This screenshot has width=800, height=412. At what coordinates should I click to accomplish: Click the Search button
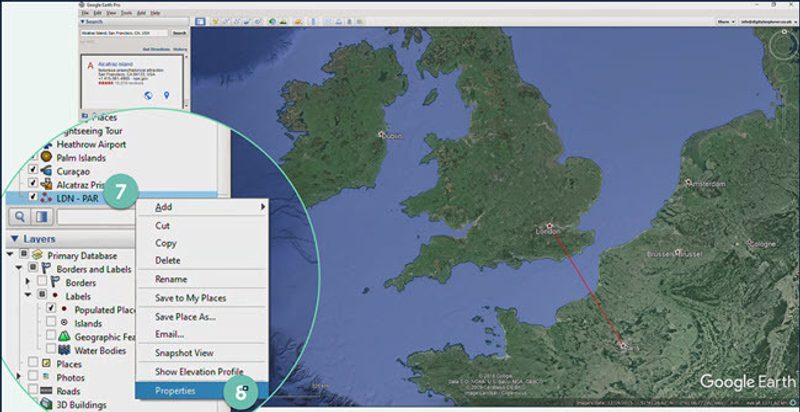pos(179,33)
